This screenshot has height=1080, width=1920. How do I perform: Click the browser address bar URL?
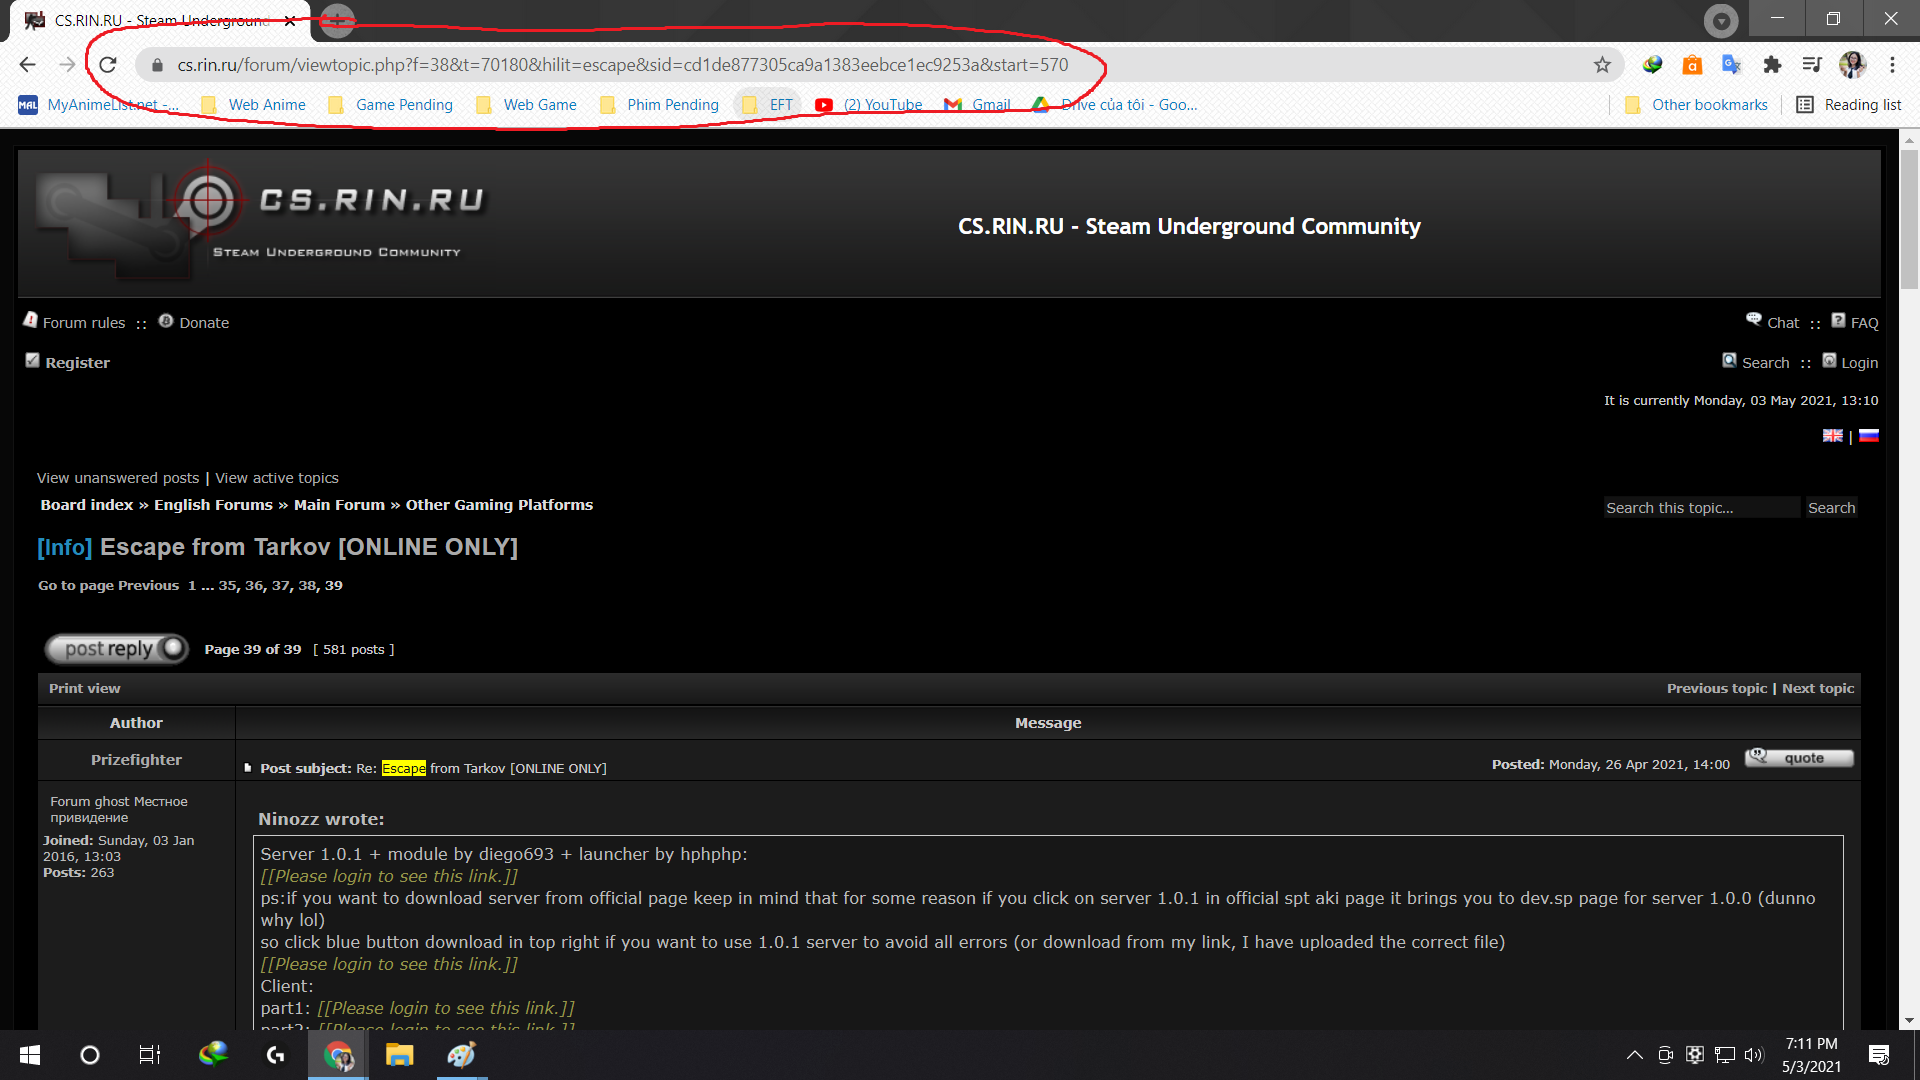[622, 65]
